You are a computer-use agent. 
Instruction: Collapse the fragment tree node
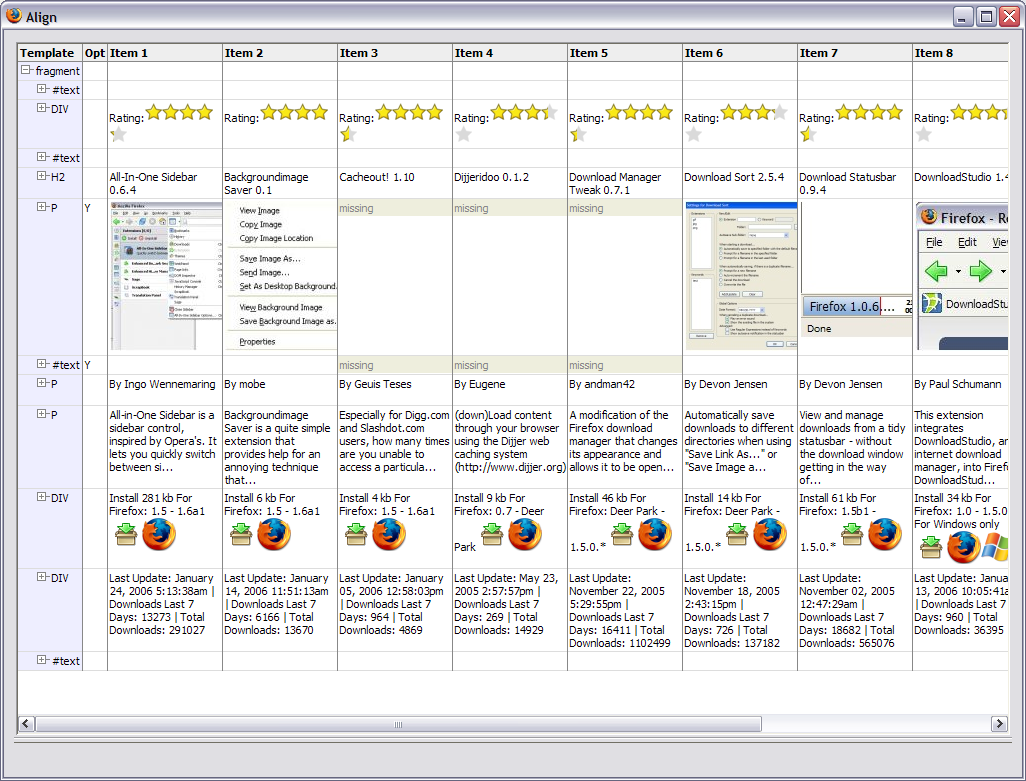click(x=27, y=71)
